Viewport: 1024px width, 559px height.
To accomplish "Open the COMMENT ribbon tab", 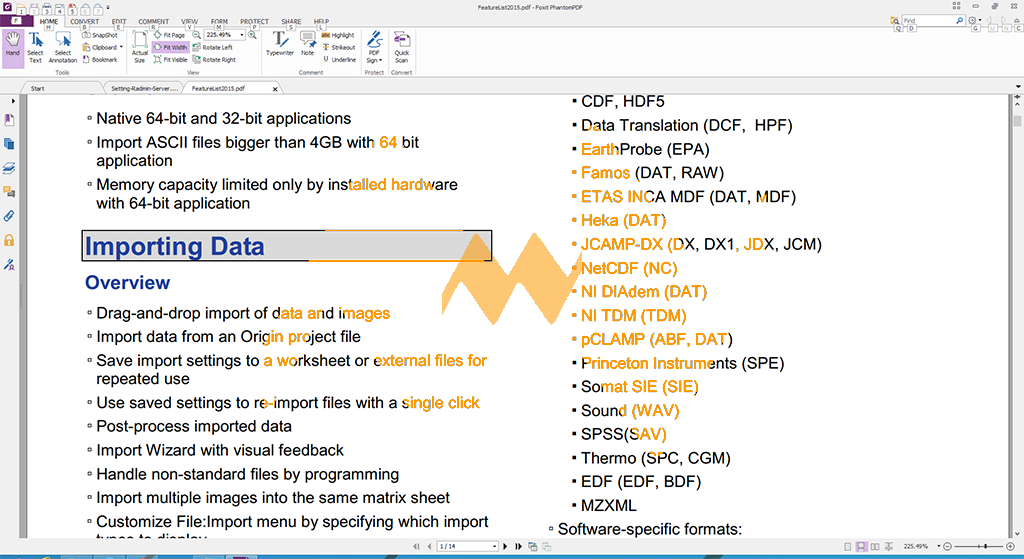I will pyautogui.click(x=153, y=22).
